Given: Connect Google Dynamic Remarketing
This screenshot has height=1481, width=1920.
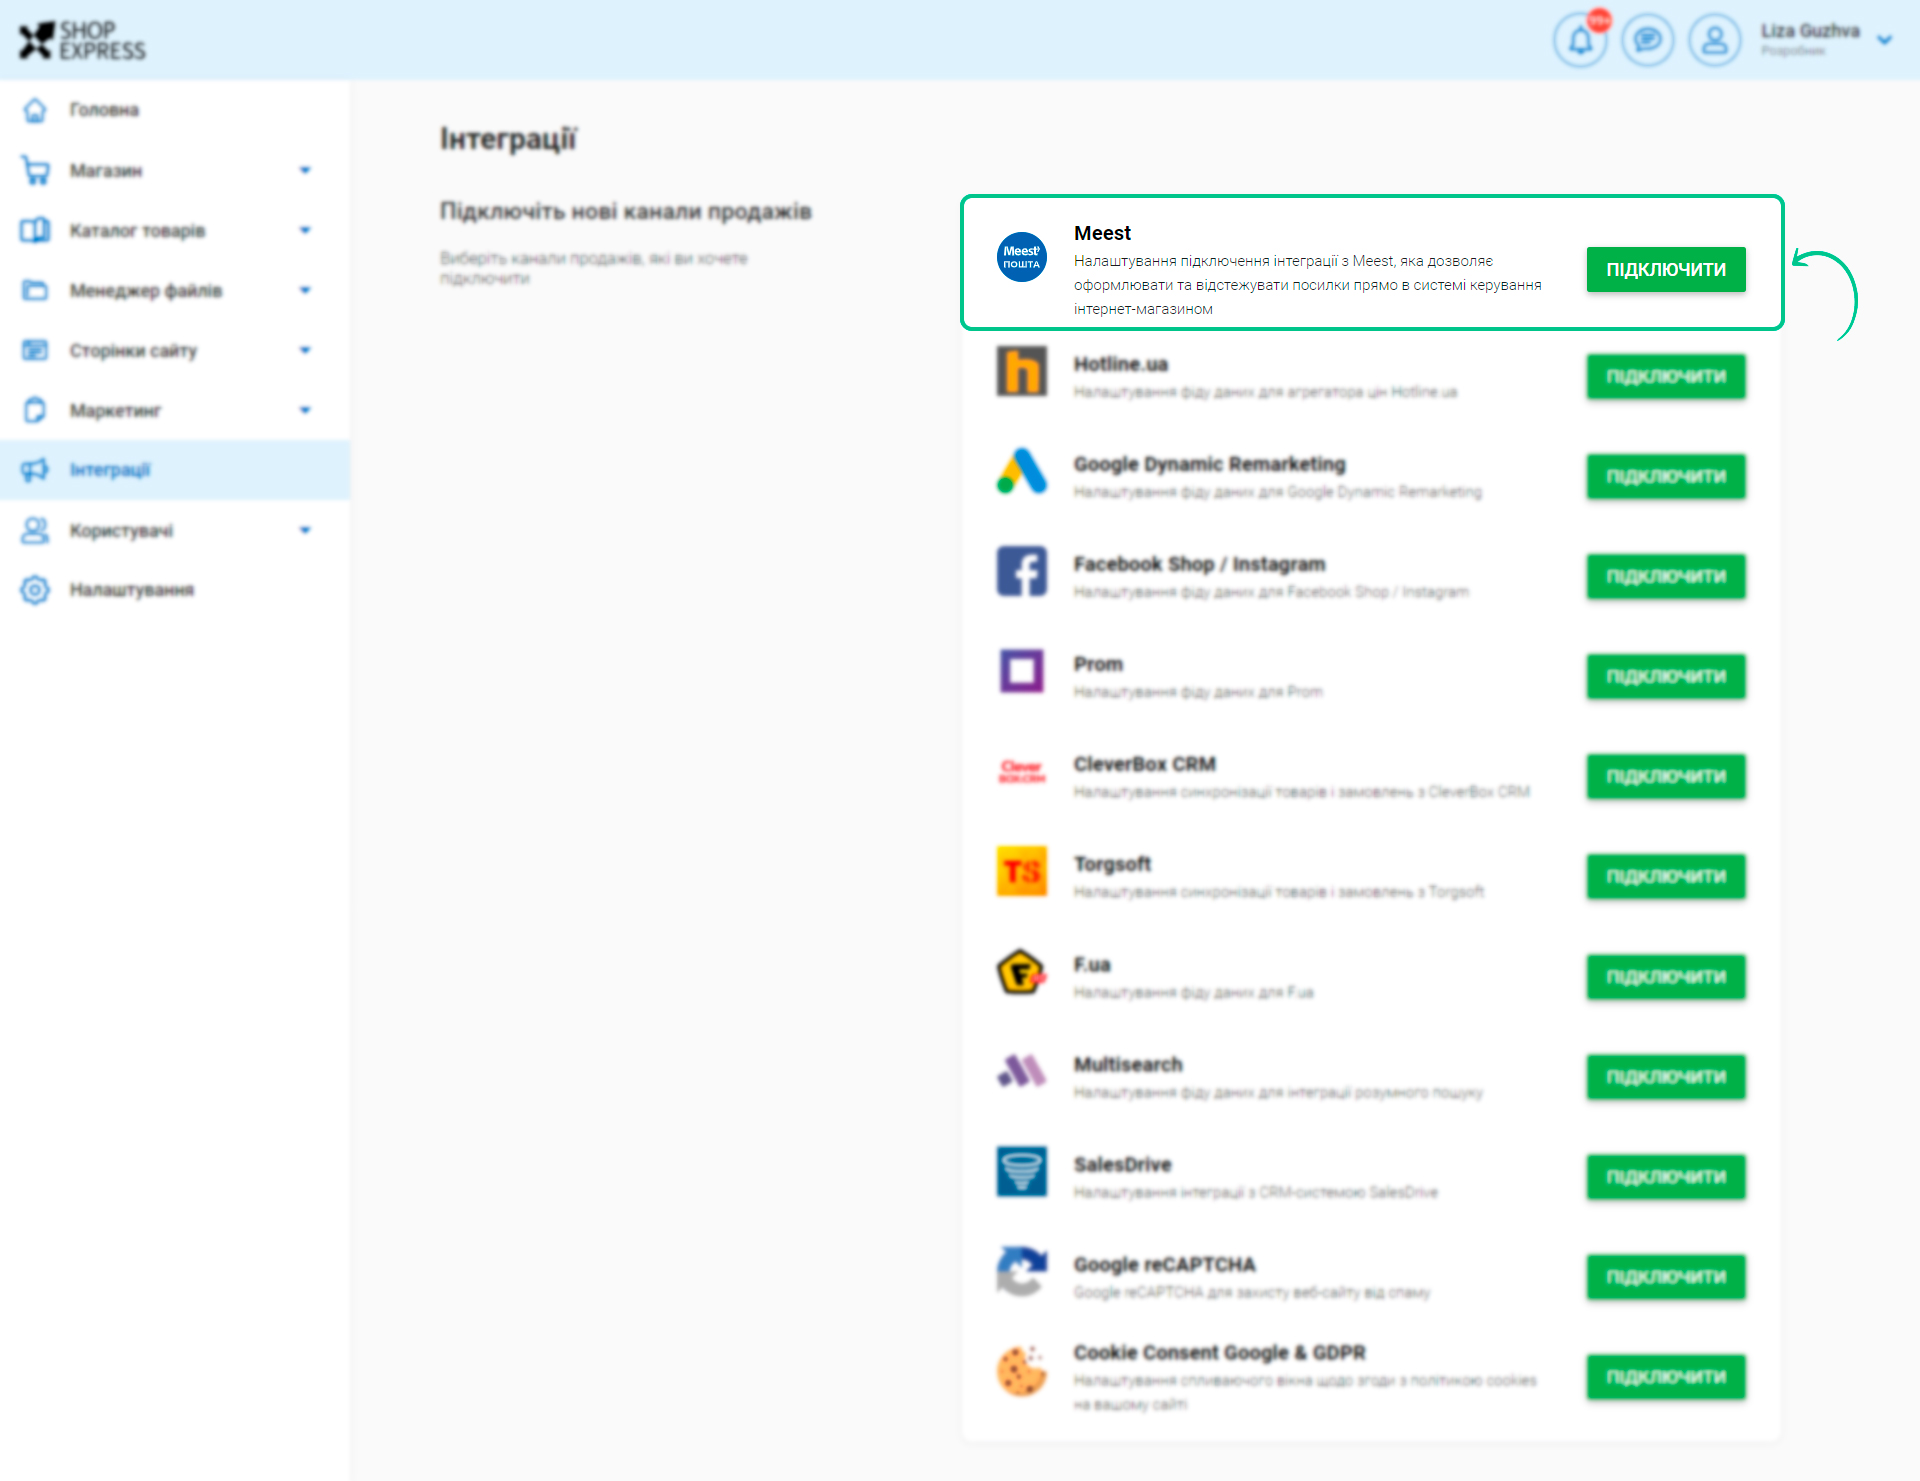Looking at the screenshot, I should pyautogui.click(x=1666, y=477).
